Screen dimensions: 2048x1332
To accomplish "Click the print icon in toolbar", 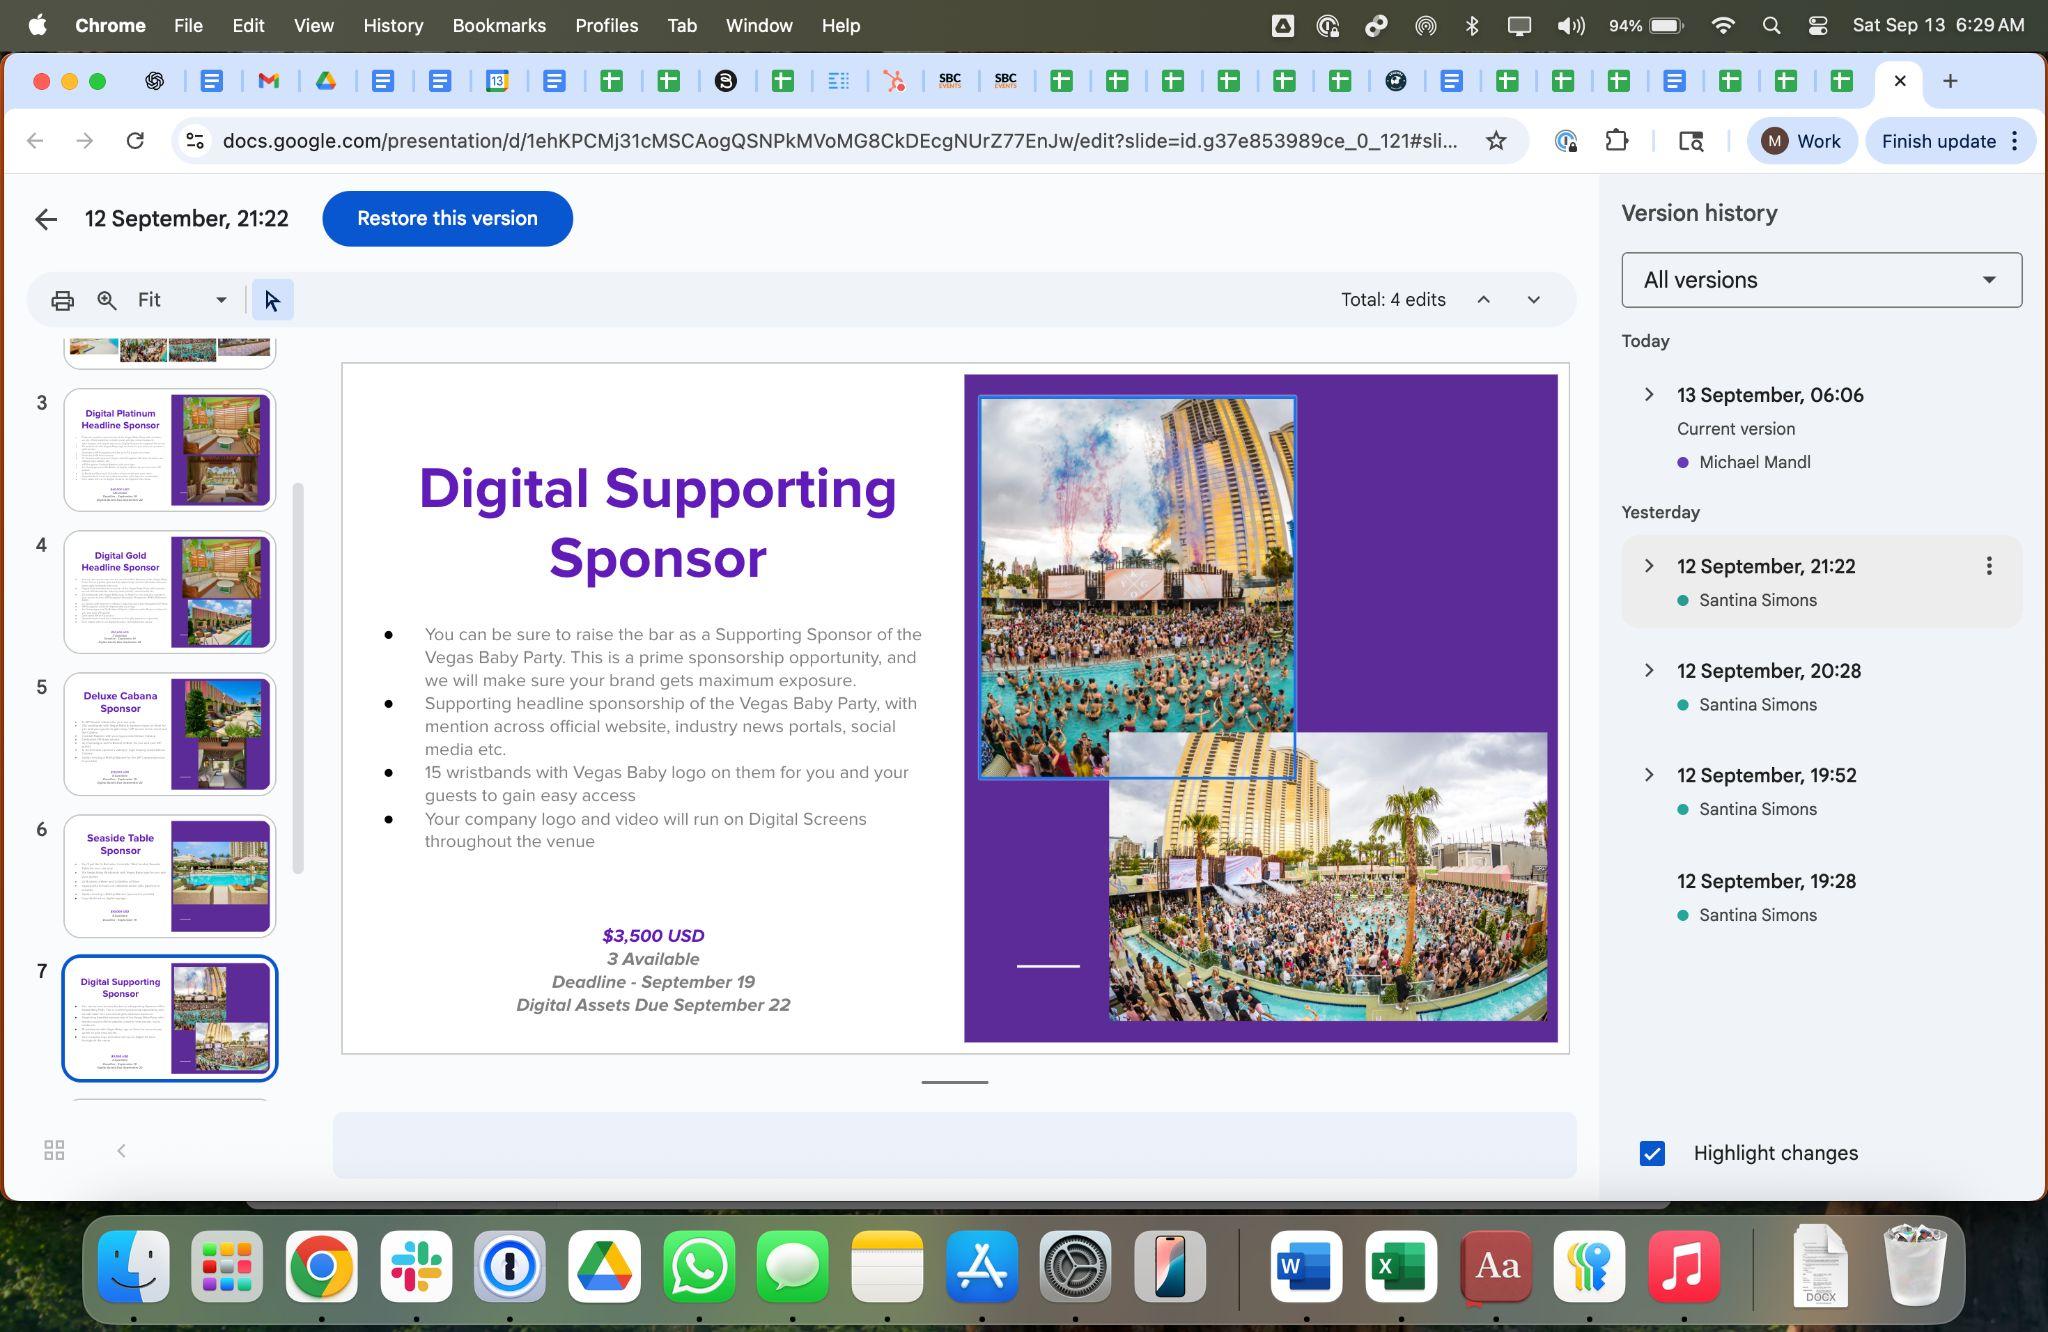I will tap(62, 300).
